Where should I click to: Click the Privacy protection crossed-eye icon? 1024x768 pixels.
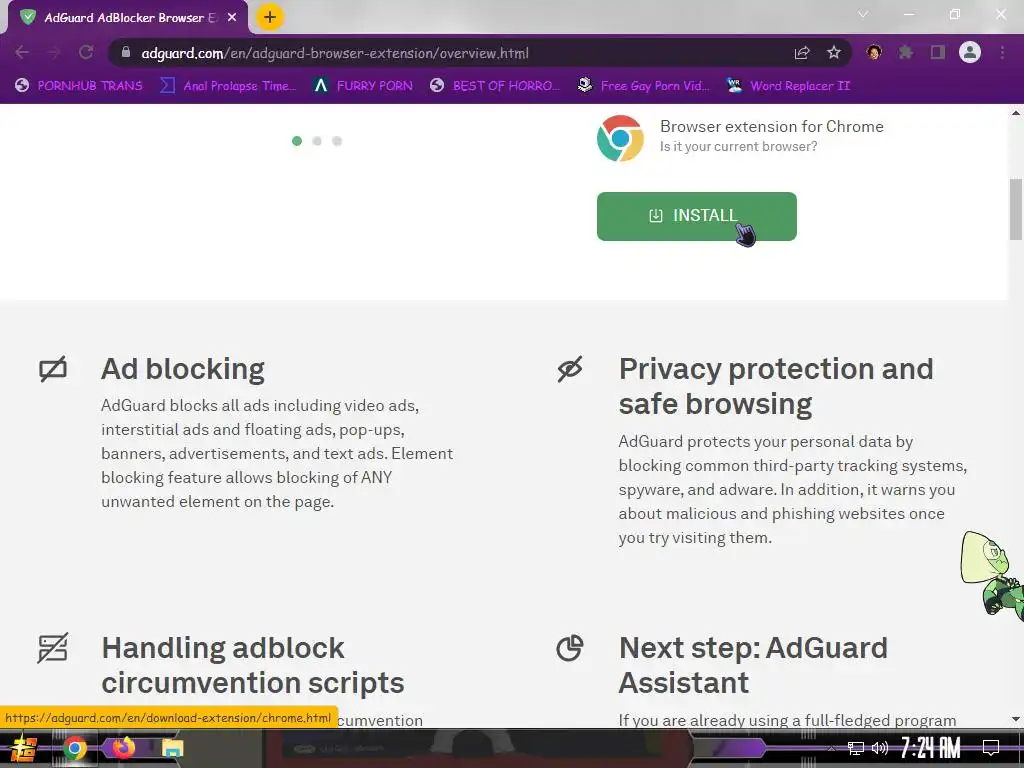[x=569, y=369]
